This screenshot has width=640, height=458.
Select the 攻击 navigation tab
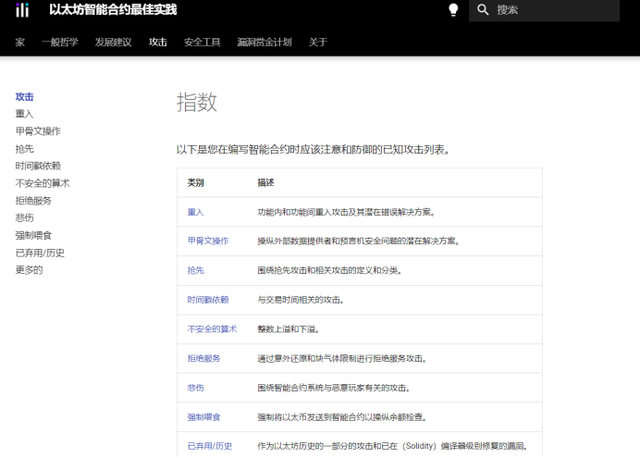point(158,42)
